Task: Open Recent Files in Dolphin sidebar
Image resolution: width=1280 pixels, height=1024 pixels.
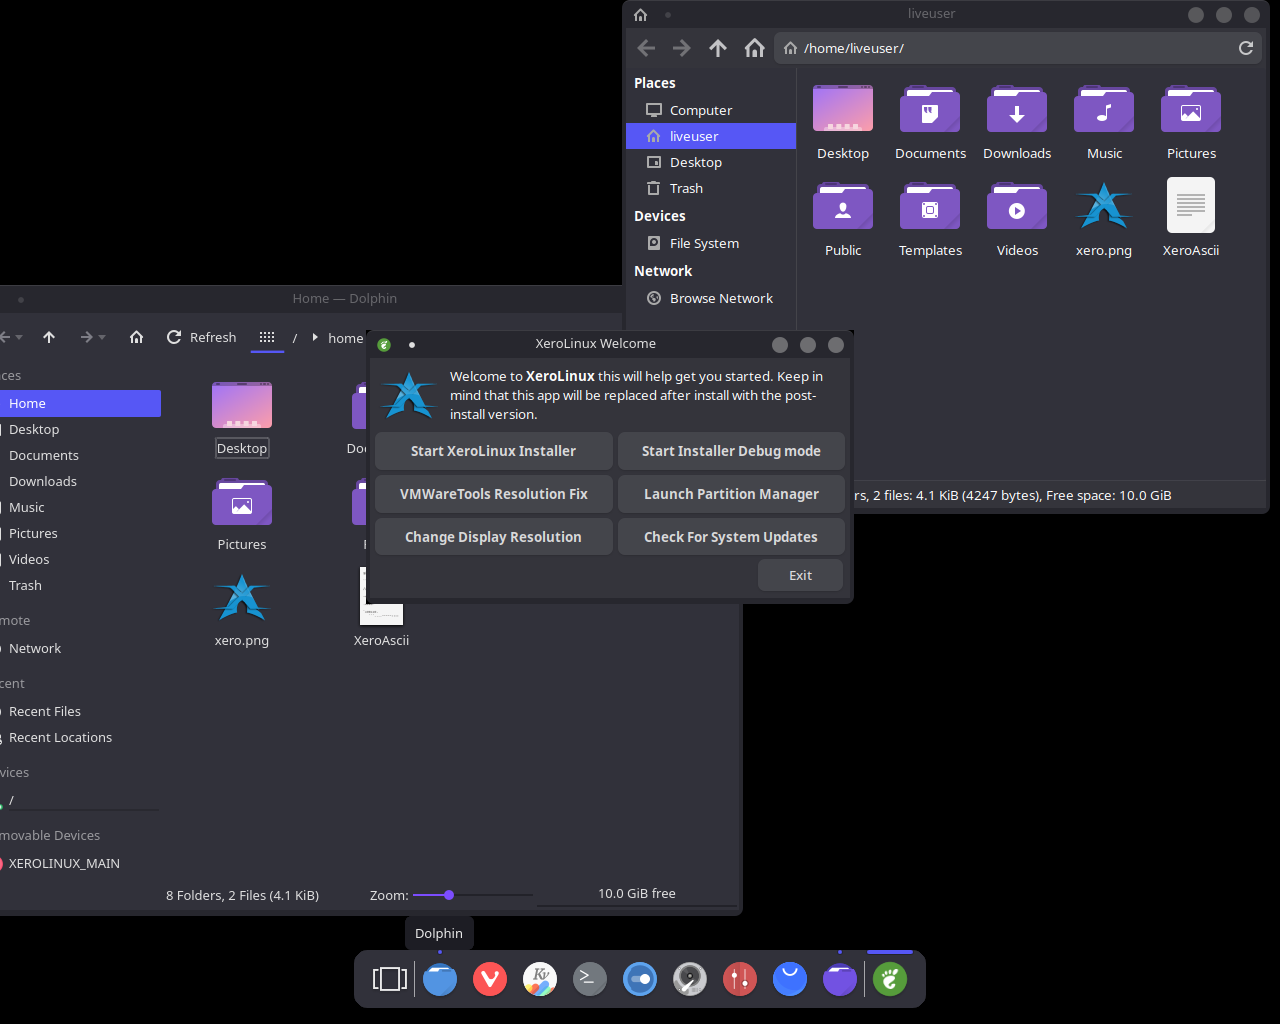Action: [x=80, y=711]
